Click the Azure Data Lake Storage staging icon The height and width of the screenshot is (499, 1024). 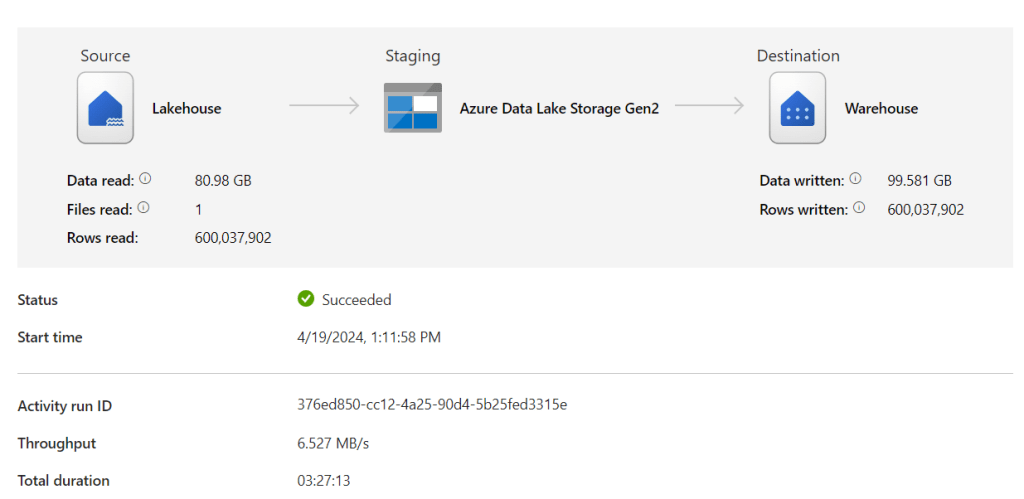point(412,108)
